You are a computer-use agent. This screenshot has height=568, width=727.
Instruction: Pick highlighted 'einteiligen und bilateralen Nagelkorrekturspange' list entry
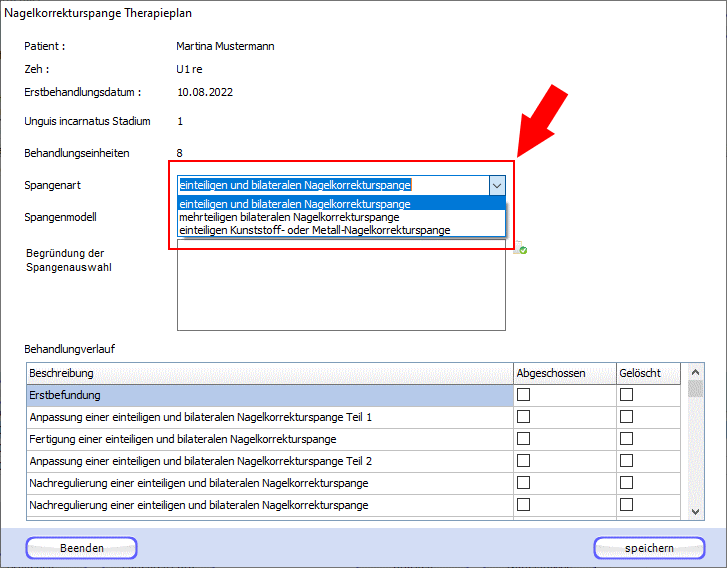click(294, 204)
